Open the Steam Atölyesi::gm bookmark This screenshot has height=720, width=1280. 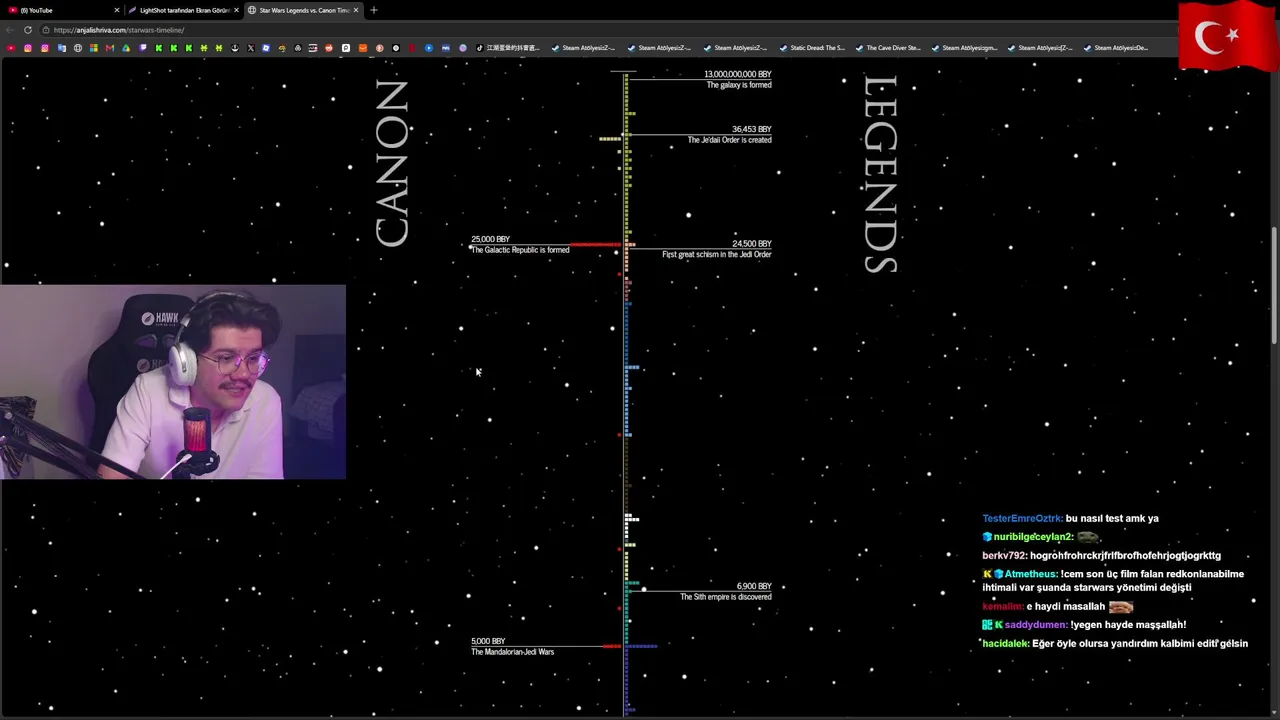965,48
